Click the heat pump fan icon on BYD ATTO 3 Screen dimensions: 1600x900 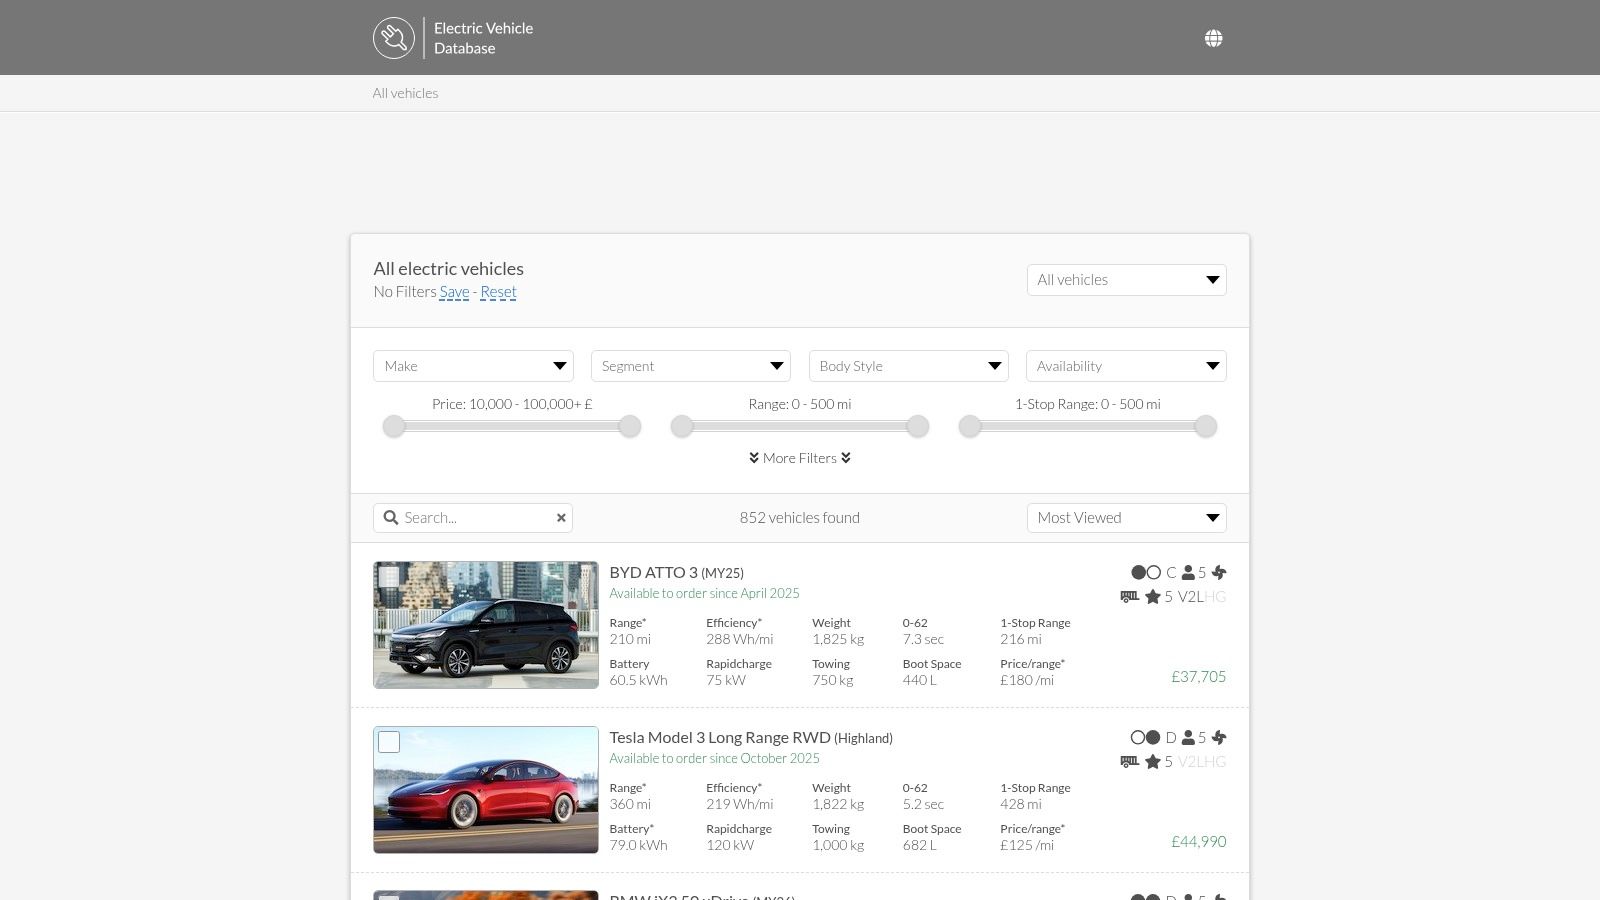point(1219,573)
